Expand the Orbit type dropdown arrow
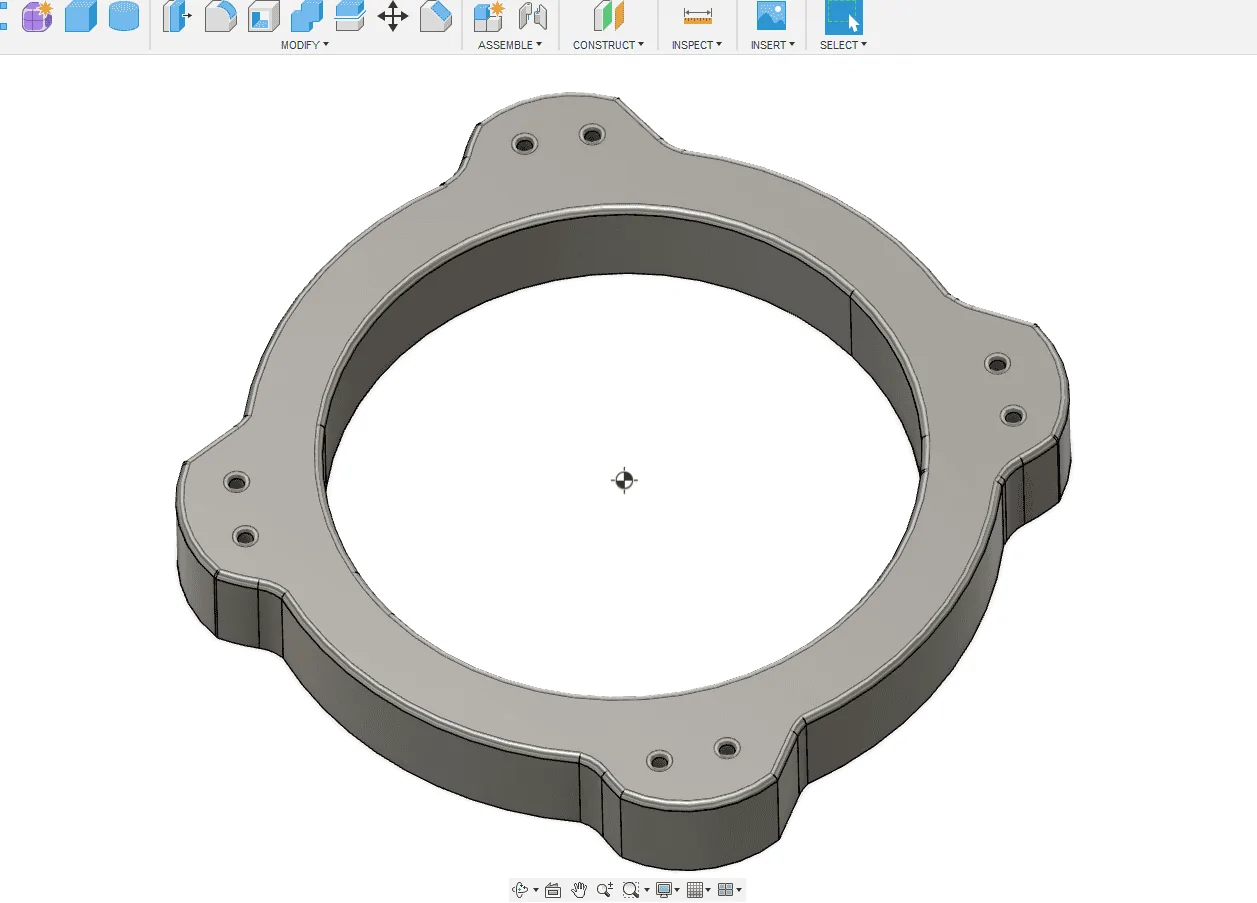 coord(536,890)
